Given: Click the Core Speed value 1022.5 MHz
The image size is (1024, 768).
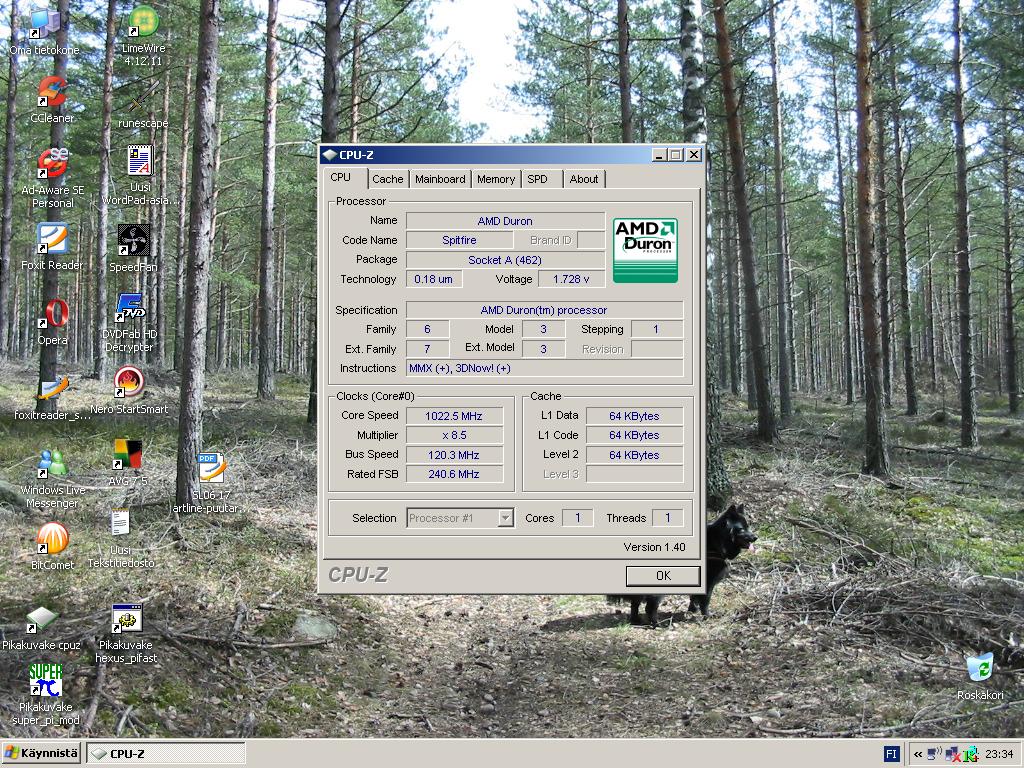Looking at the screenshot, I should (x=454, y=416).
